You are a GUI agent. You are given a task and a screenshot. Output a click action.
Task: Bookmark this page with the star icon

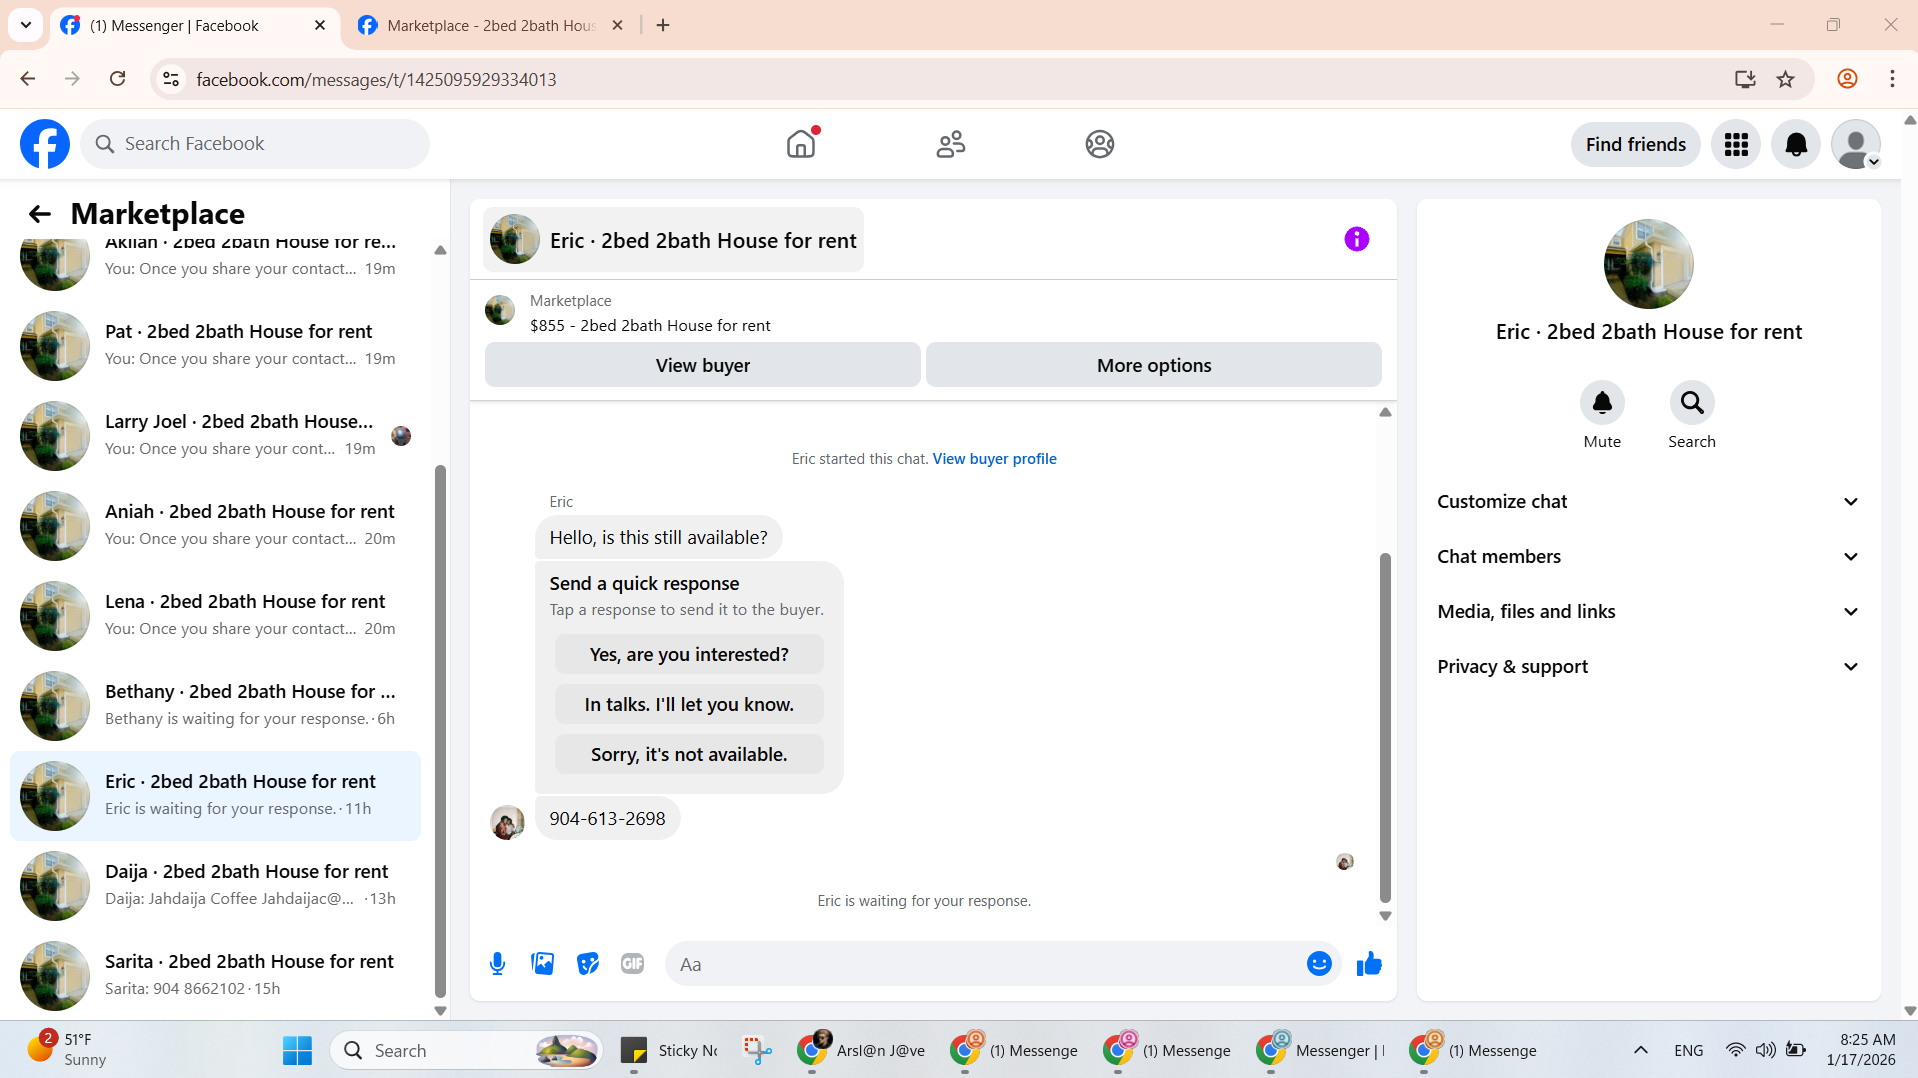[1785, 79]
